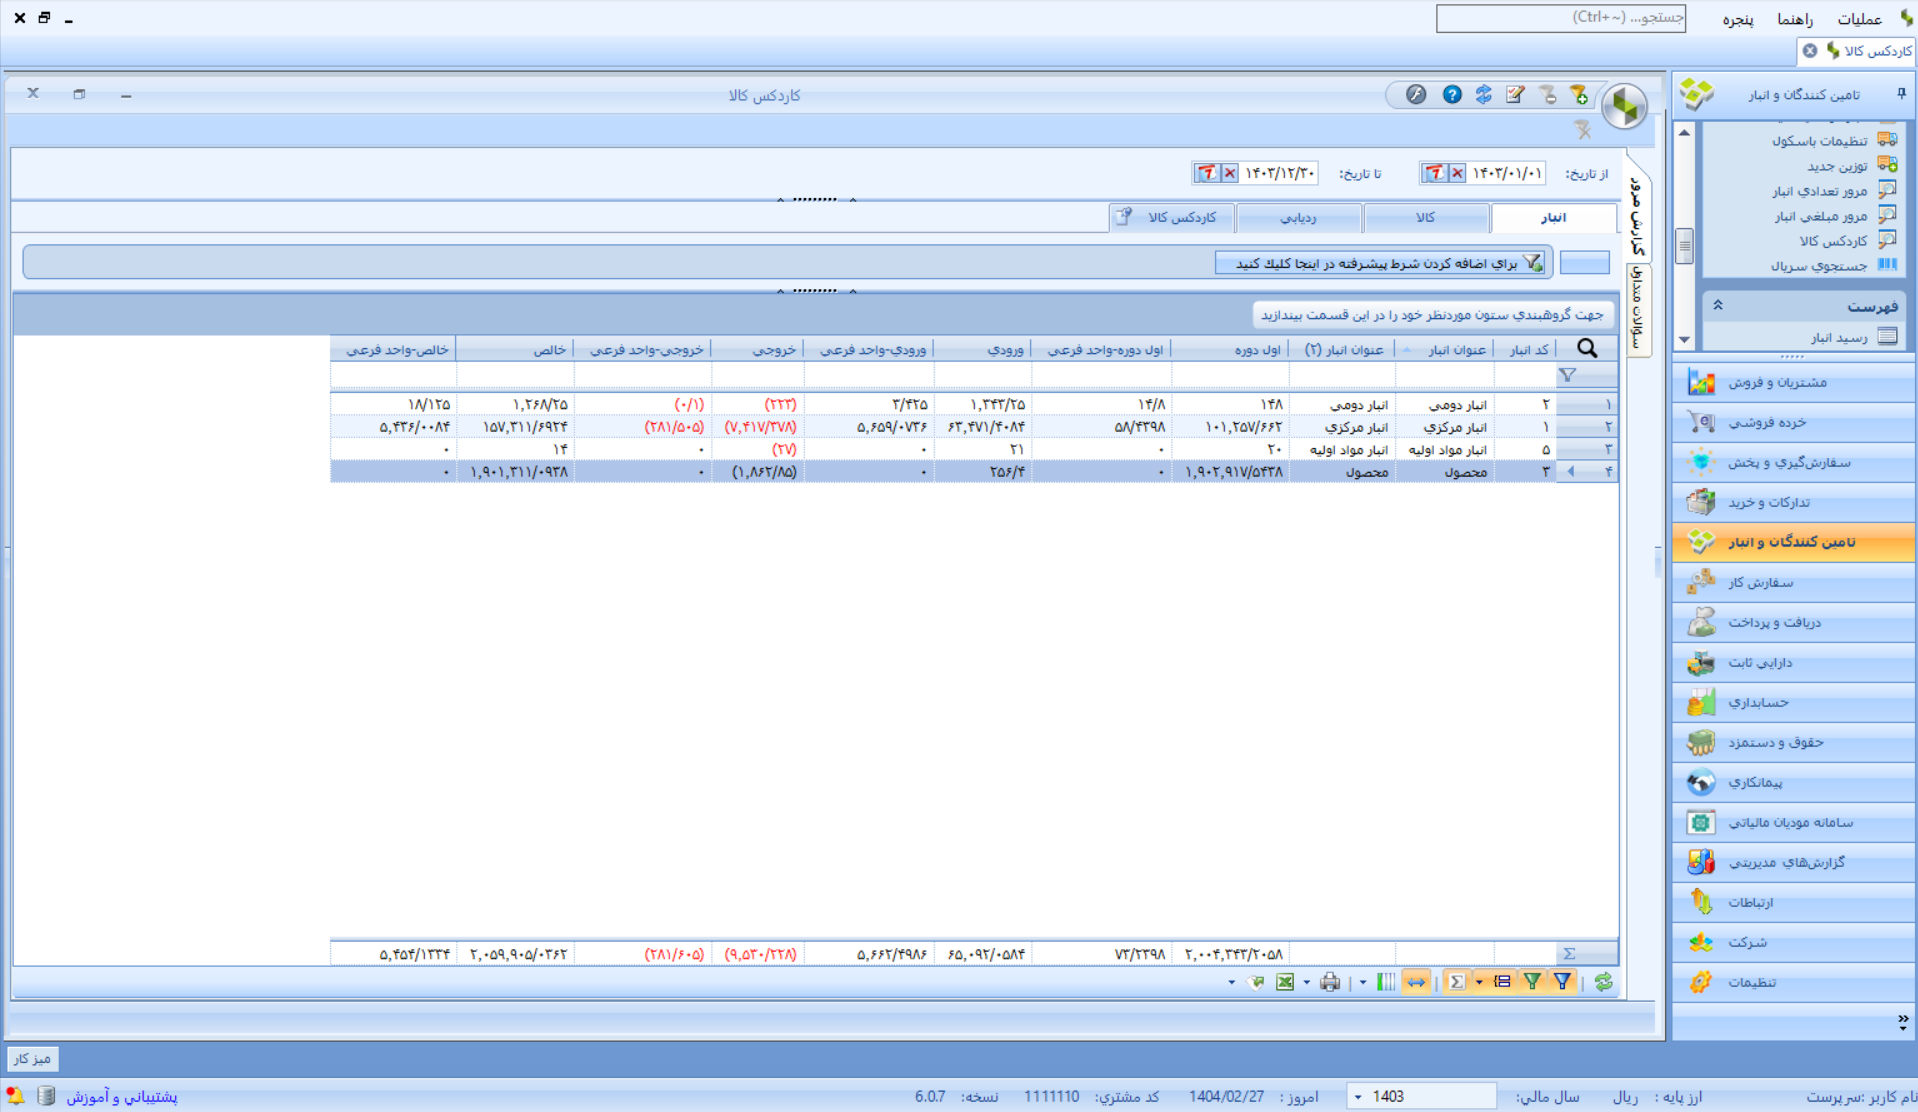Click the blue refresh arrows icon in header
Viewport: 1918px width, 1112px height.
click(x=1484, y=95)
